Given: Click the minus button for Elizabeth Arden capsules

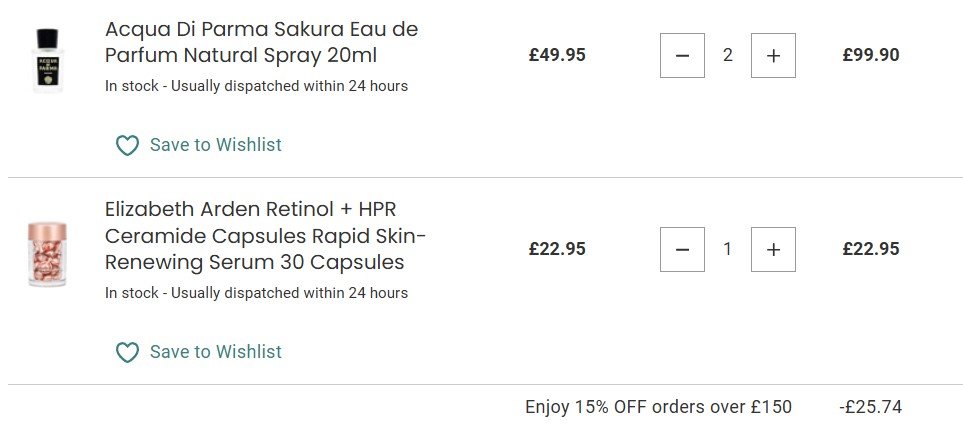Looking at the screenshot, I should pyautogui.click(x=682, y=250).
